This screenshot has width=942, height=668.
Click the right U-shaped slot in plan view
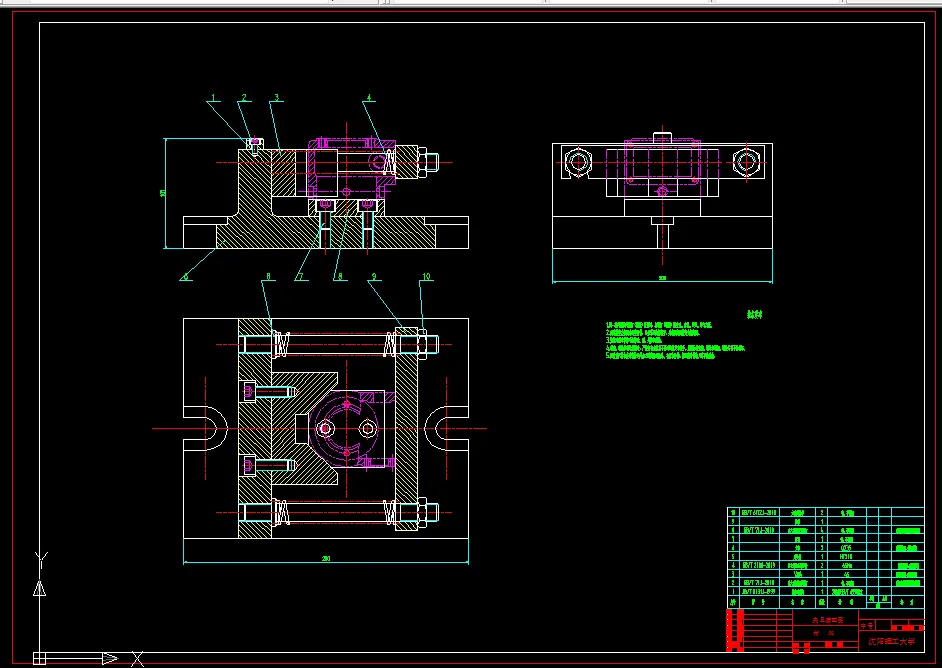point(446,428)
